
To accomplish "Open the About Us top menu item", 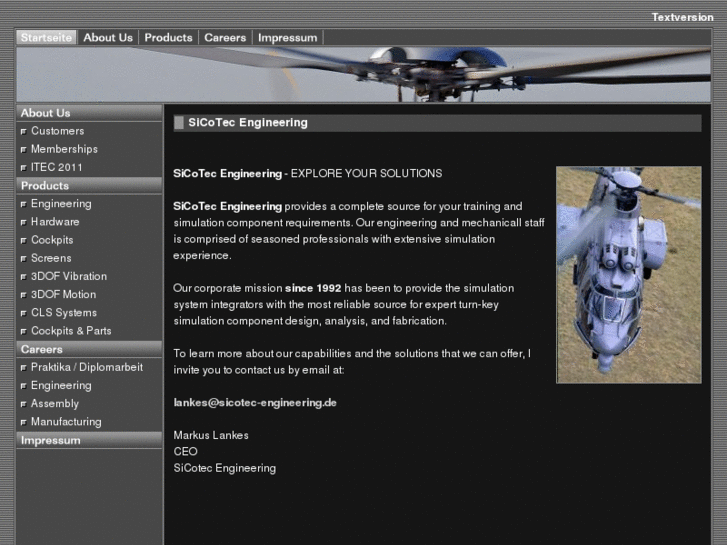I will point(108,38).
